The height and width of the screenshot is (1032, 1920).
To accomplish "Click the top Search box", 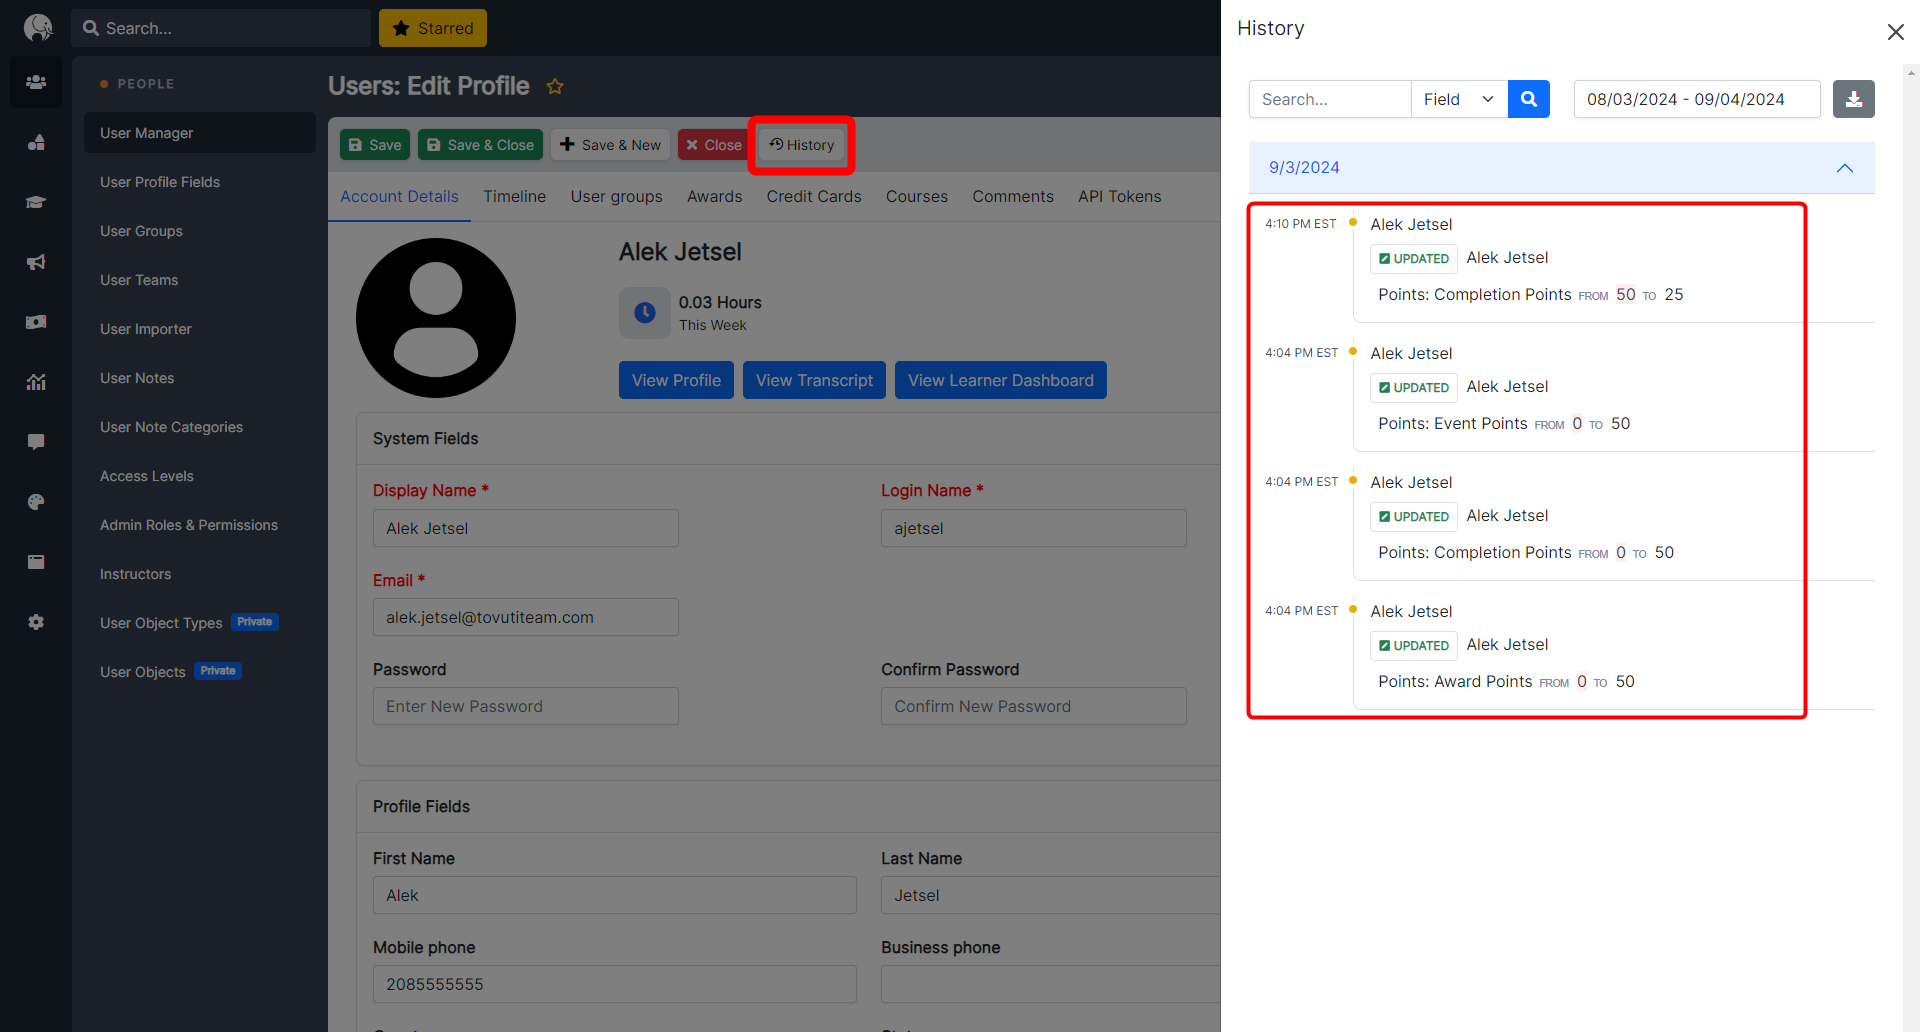I will click(221, 28).
